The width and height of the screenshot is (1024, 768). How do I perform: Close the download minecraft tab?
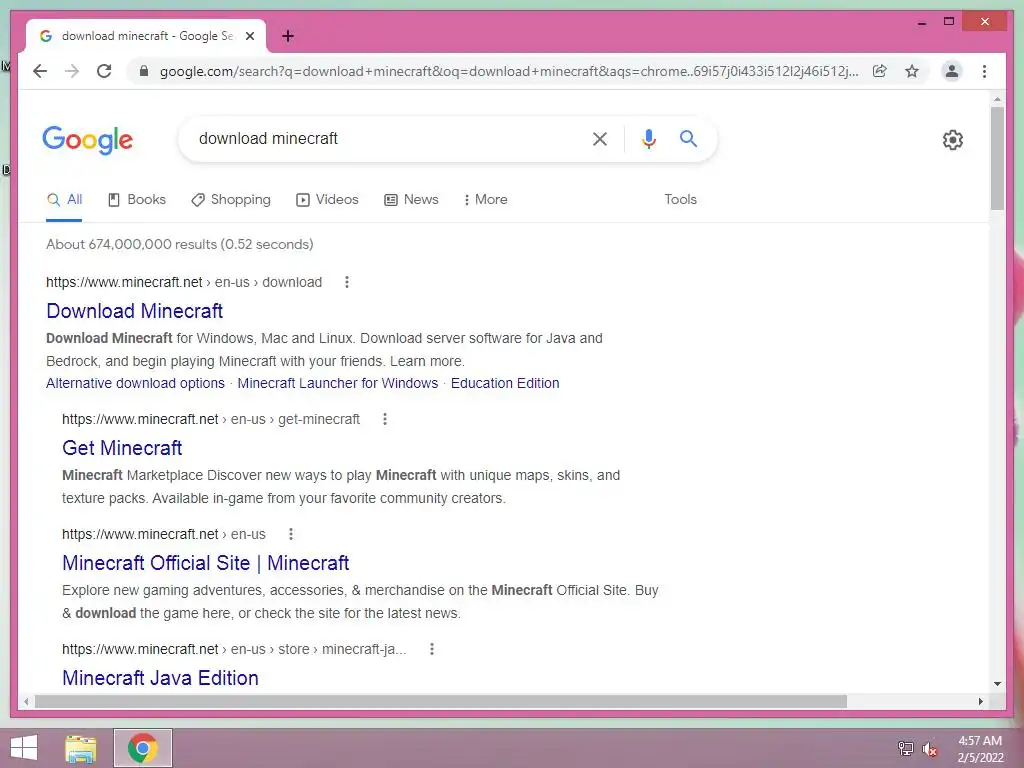click(x=249, y=36)
